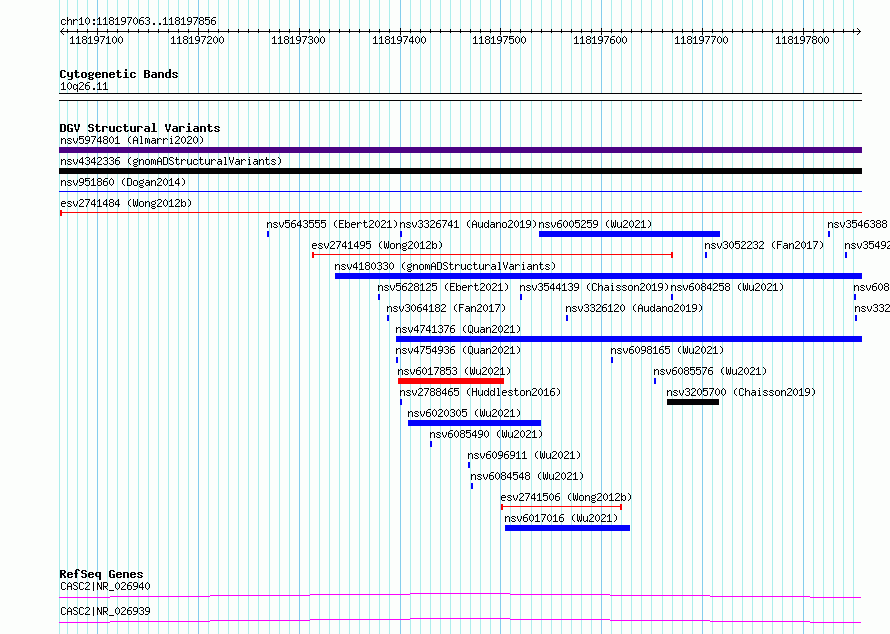Screen dimensions: 890x634
Task: Open esv2741495 (Wong2012b) variant label
Action: point(377,245)
